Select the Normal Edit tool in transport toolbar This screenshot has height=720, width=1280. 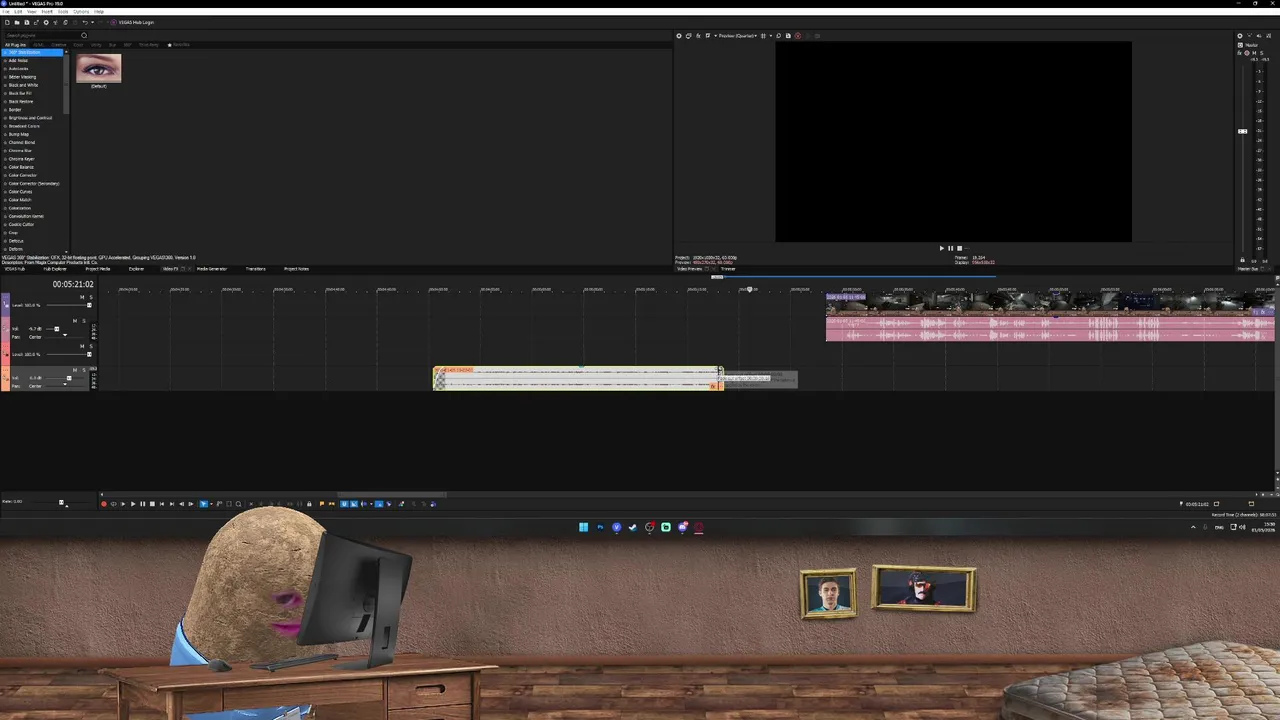pos(203,504)
